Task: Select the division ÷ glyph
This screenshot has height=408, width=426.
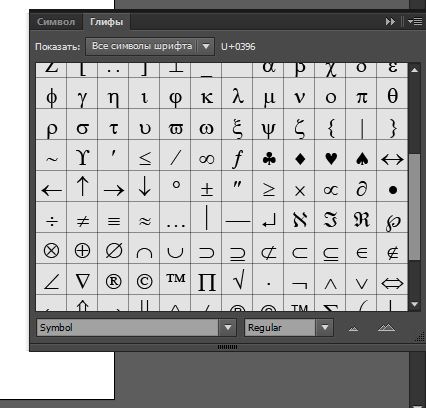Action: coord(52,218)
